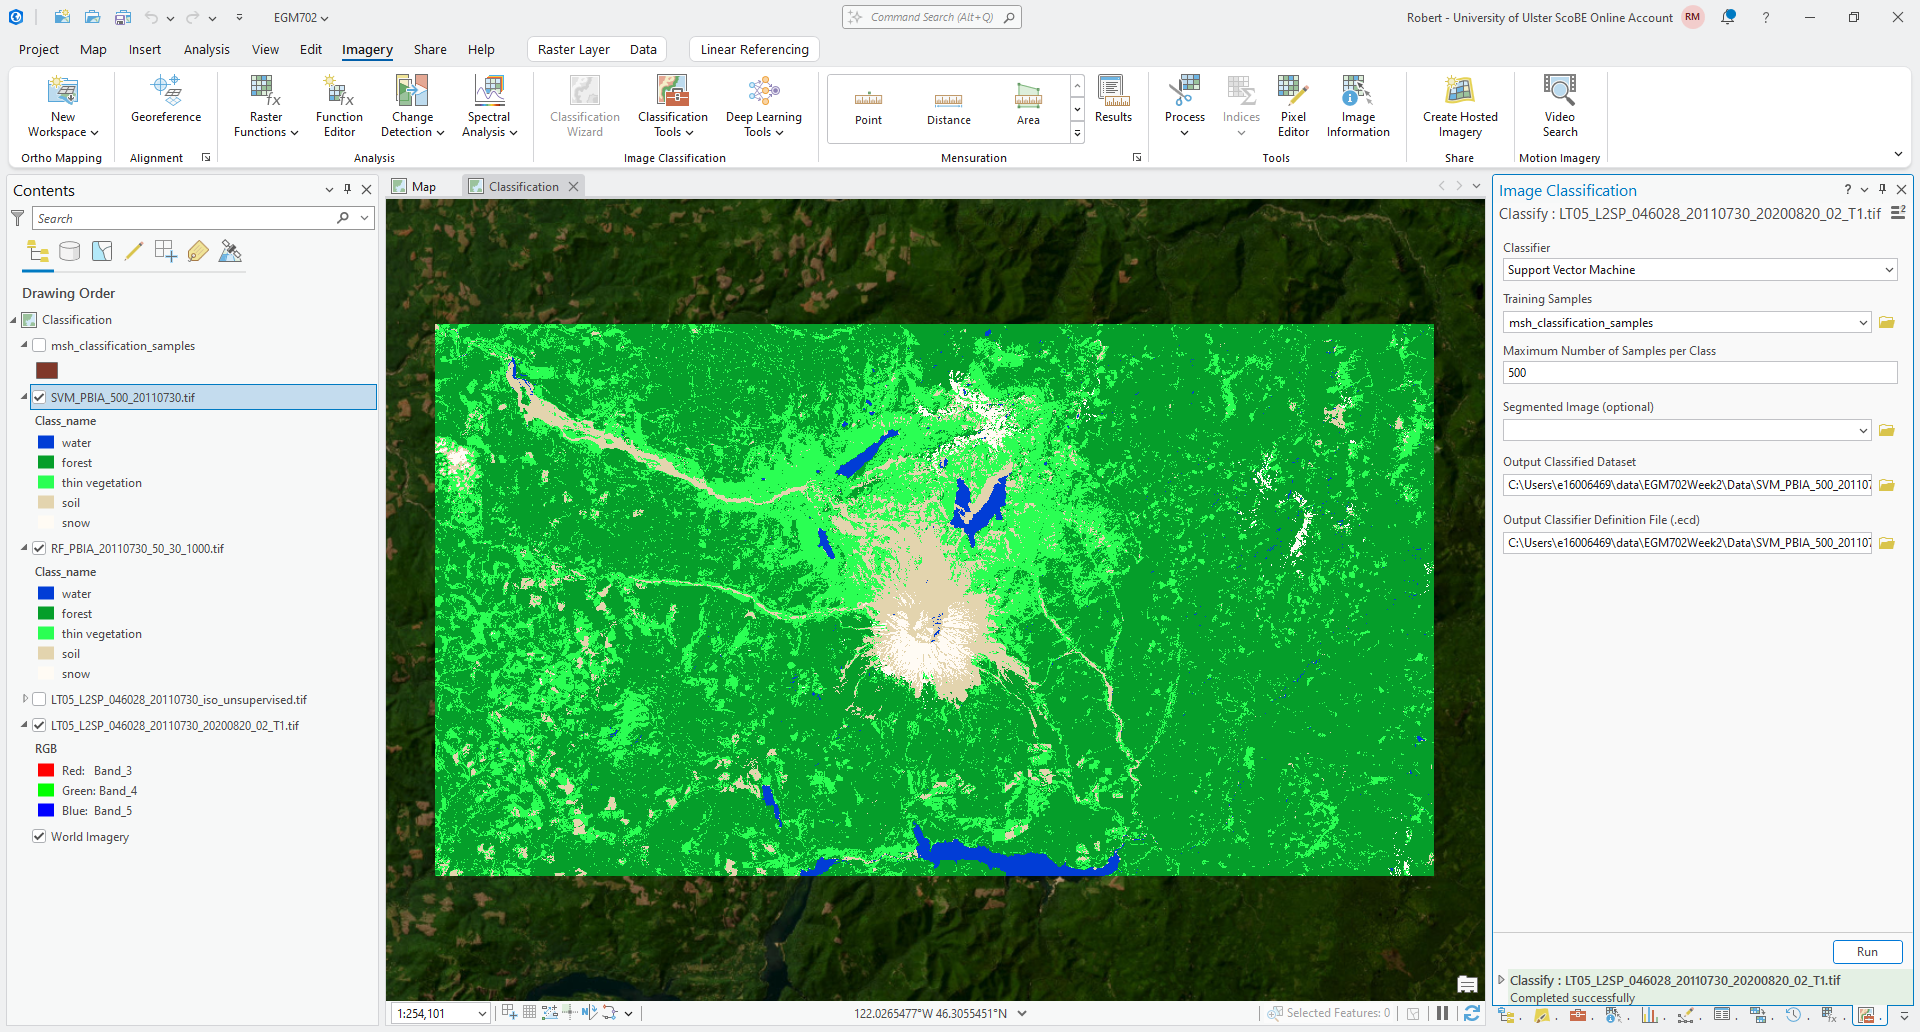Viewport: 1920px width, 1032px height.
Task: Click the Maximum Number of Samples field
Action: point(1699,373)
